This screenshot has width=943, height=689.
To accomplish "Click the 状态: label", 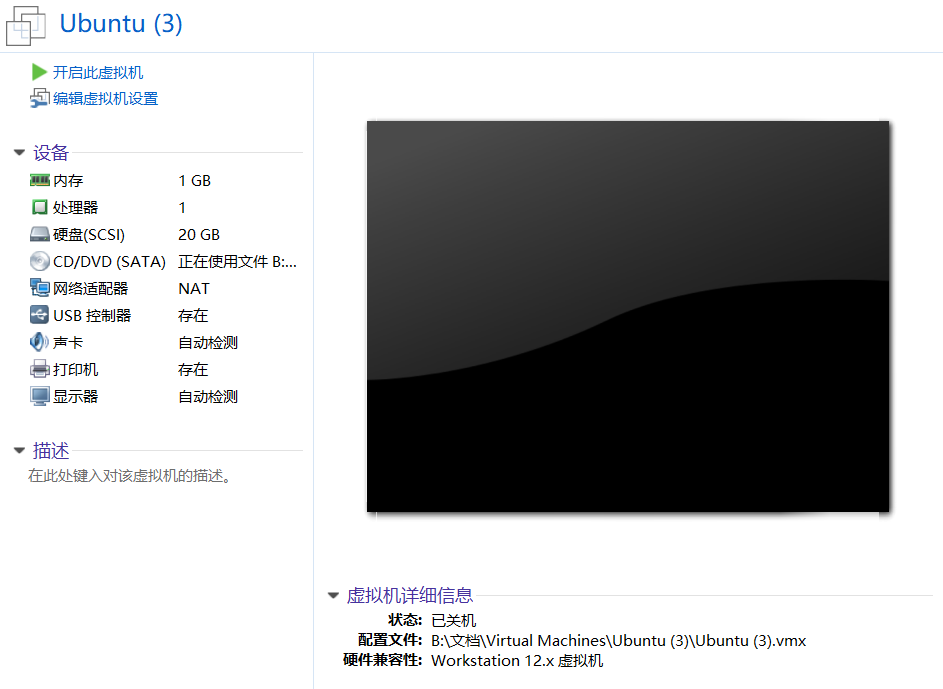I will click(x=405, y=620).
